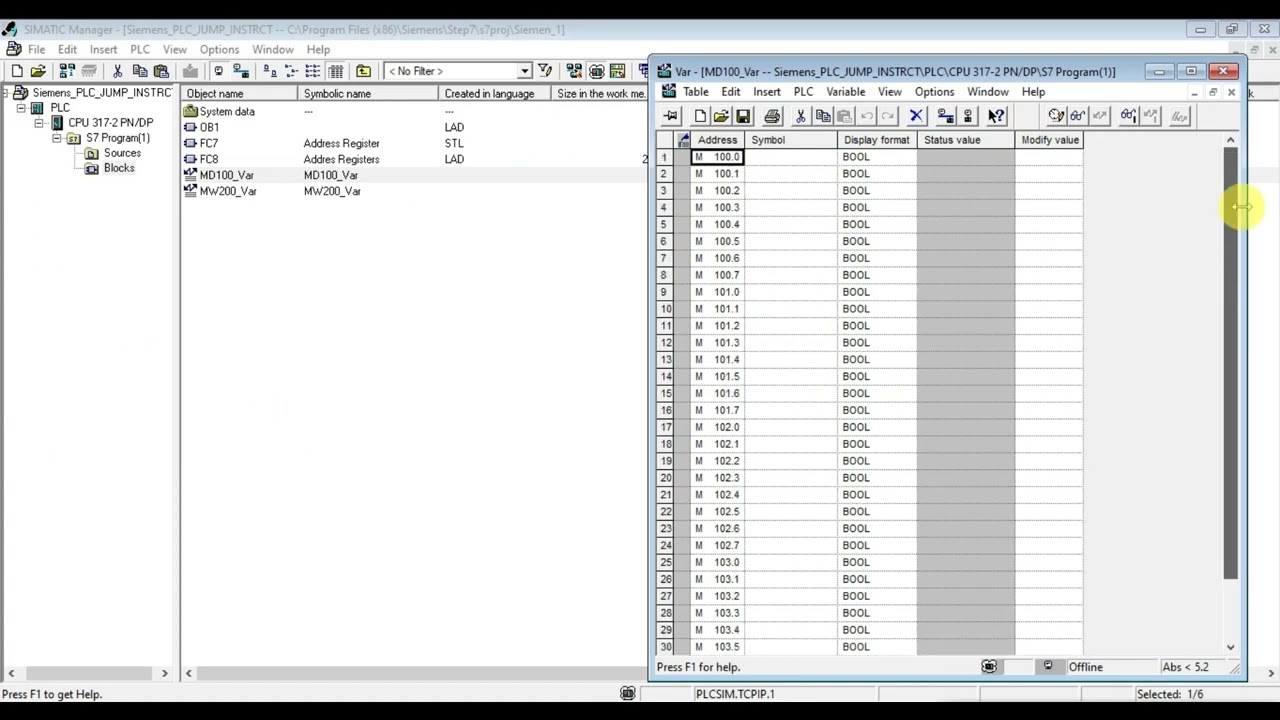Click Open icon in Var toolbar
This screenshot has height=720, width=1280.
[721, 116]
